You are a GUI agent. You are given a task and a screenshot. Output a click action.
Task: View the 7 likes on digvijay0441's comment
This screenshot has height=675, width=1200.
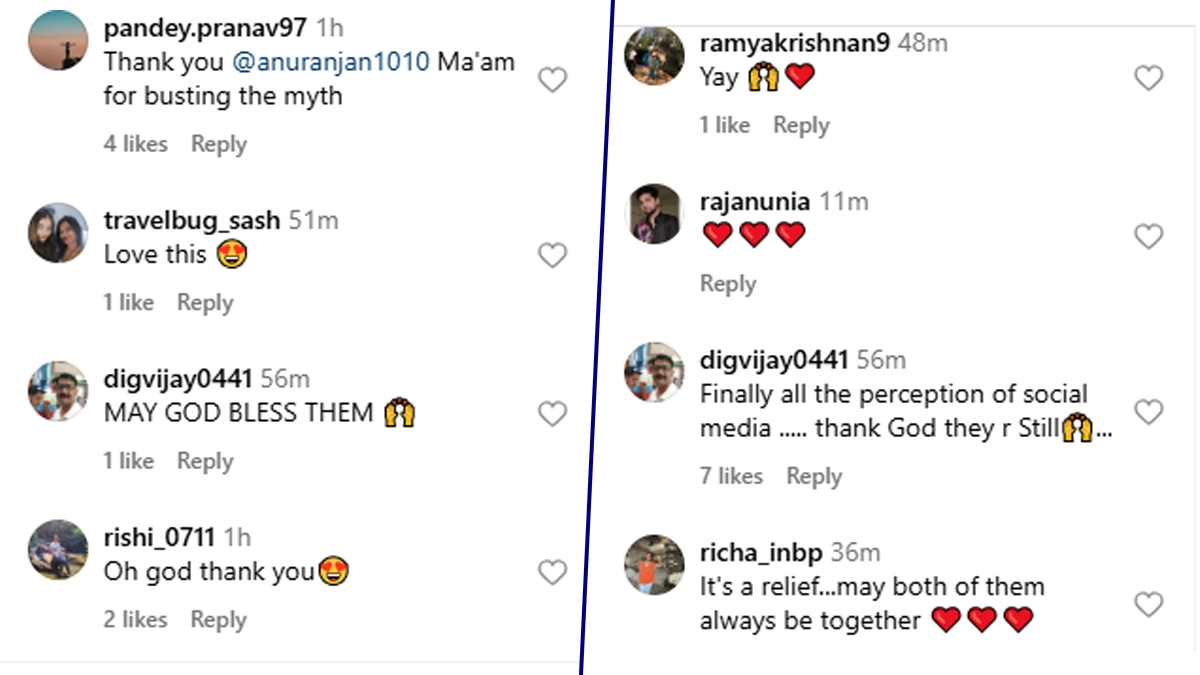coord(731,477)
